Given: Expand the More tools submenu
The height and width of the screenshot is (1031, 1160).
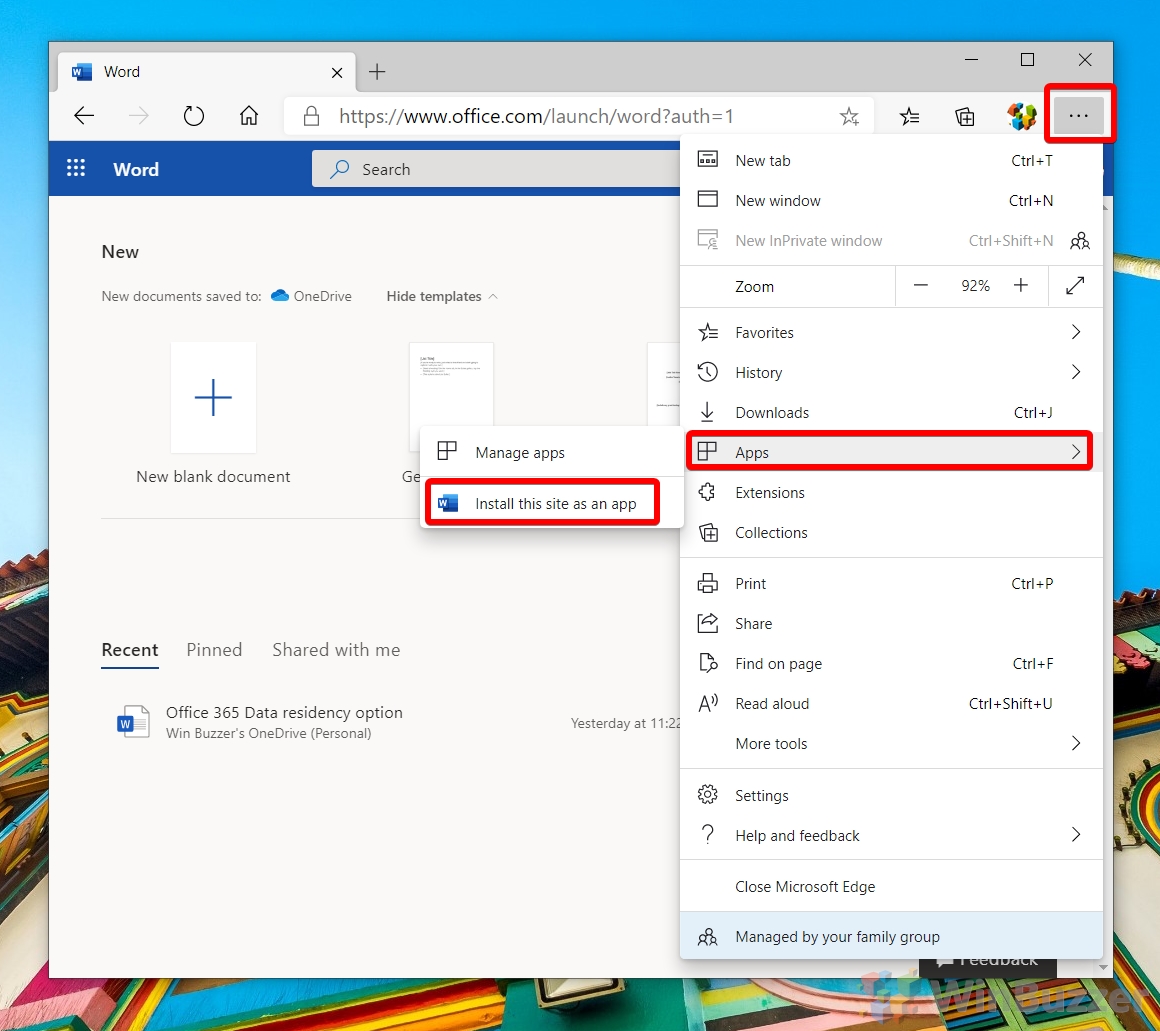Looking at the screenshot, I should tap(1076, 743).
